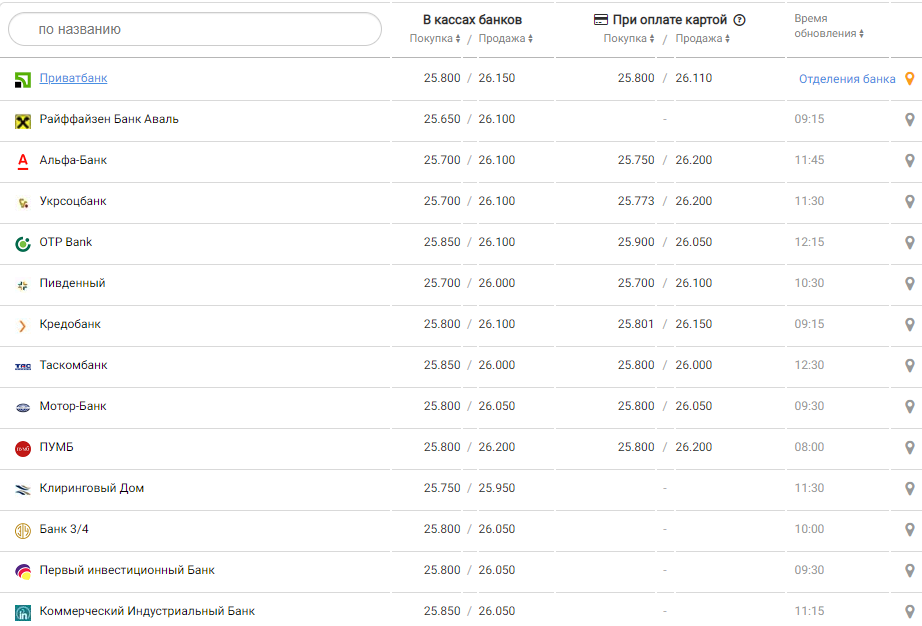Screen dimensions: 922x626
Task: Sort by cash desk Покупка rate
Action: [x=436, y=39]
